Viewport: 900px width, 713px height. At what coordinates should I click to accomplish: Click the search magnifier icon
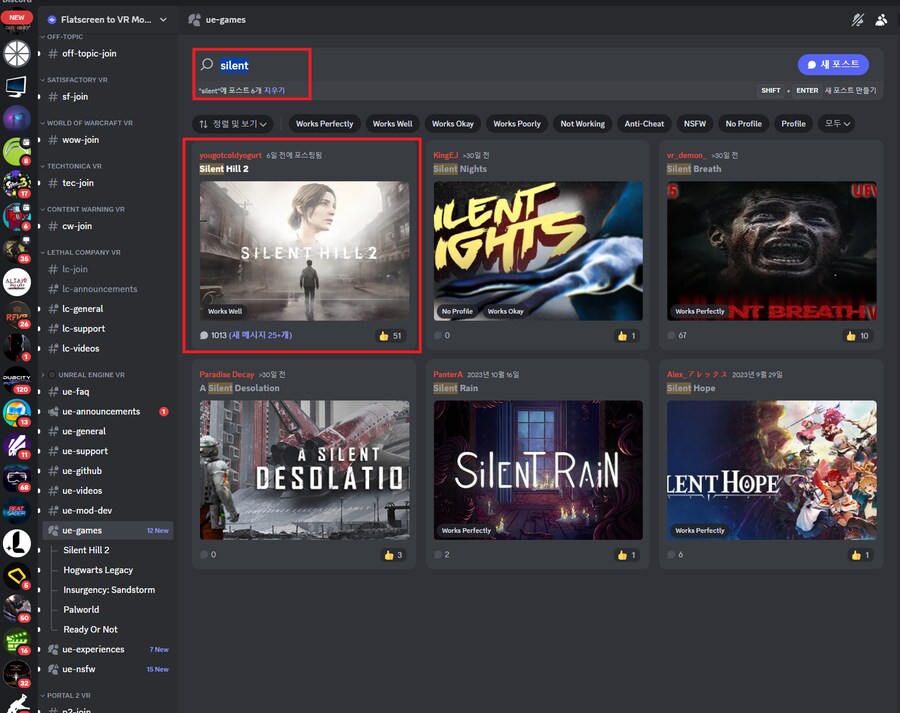point(207,65)
